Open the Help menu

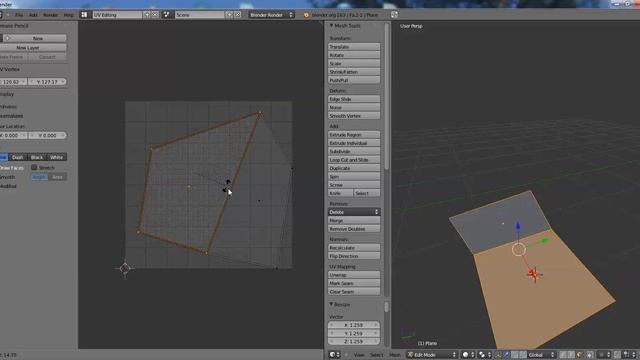[68, 15]
